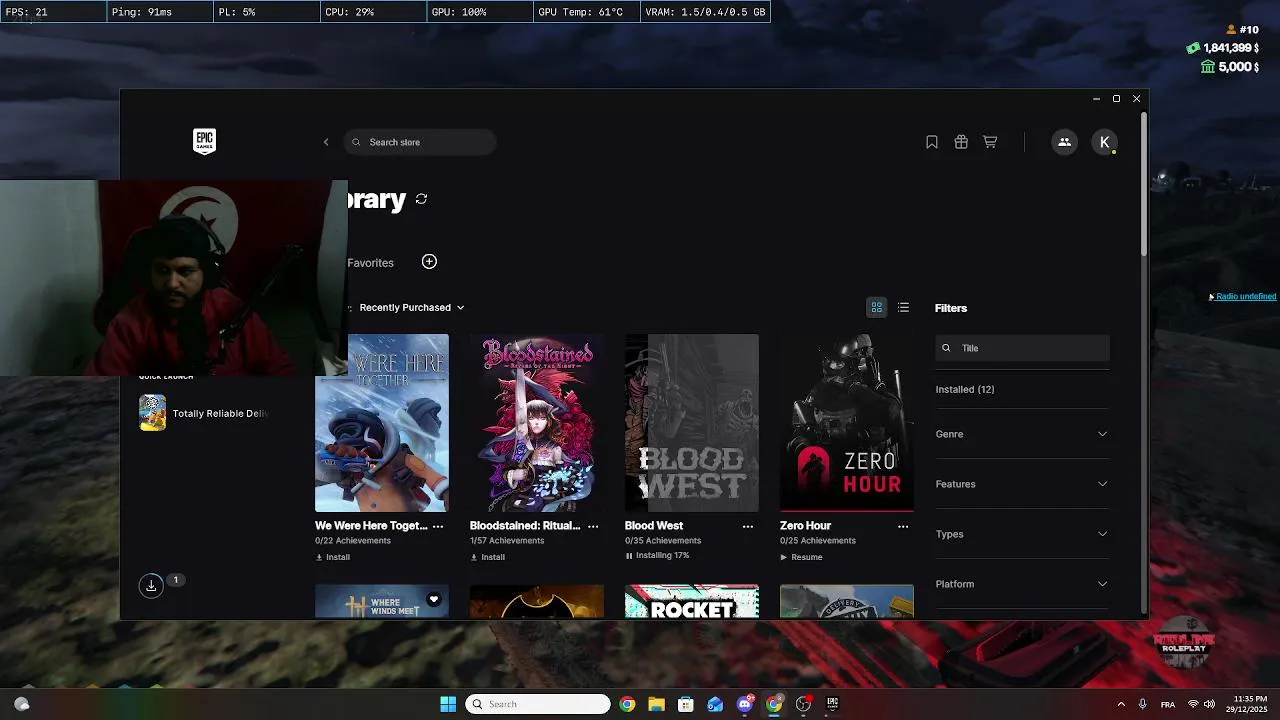
Task: Open Epic Games Launcher taskbar icon
Action: [832, 704]
